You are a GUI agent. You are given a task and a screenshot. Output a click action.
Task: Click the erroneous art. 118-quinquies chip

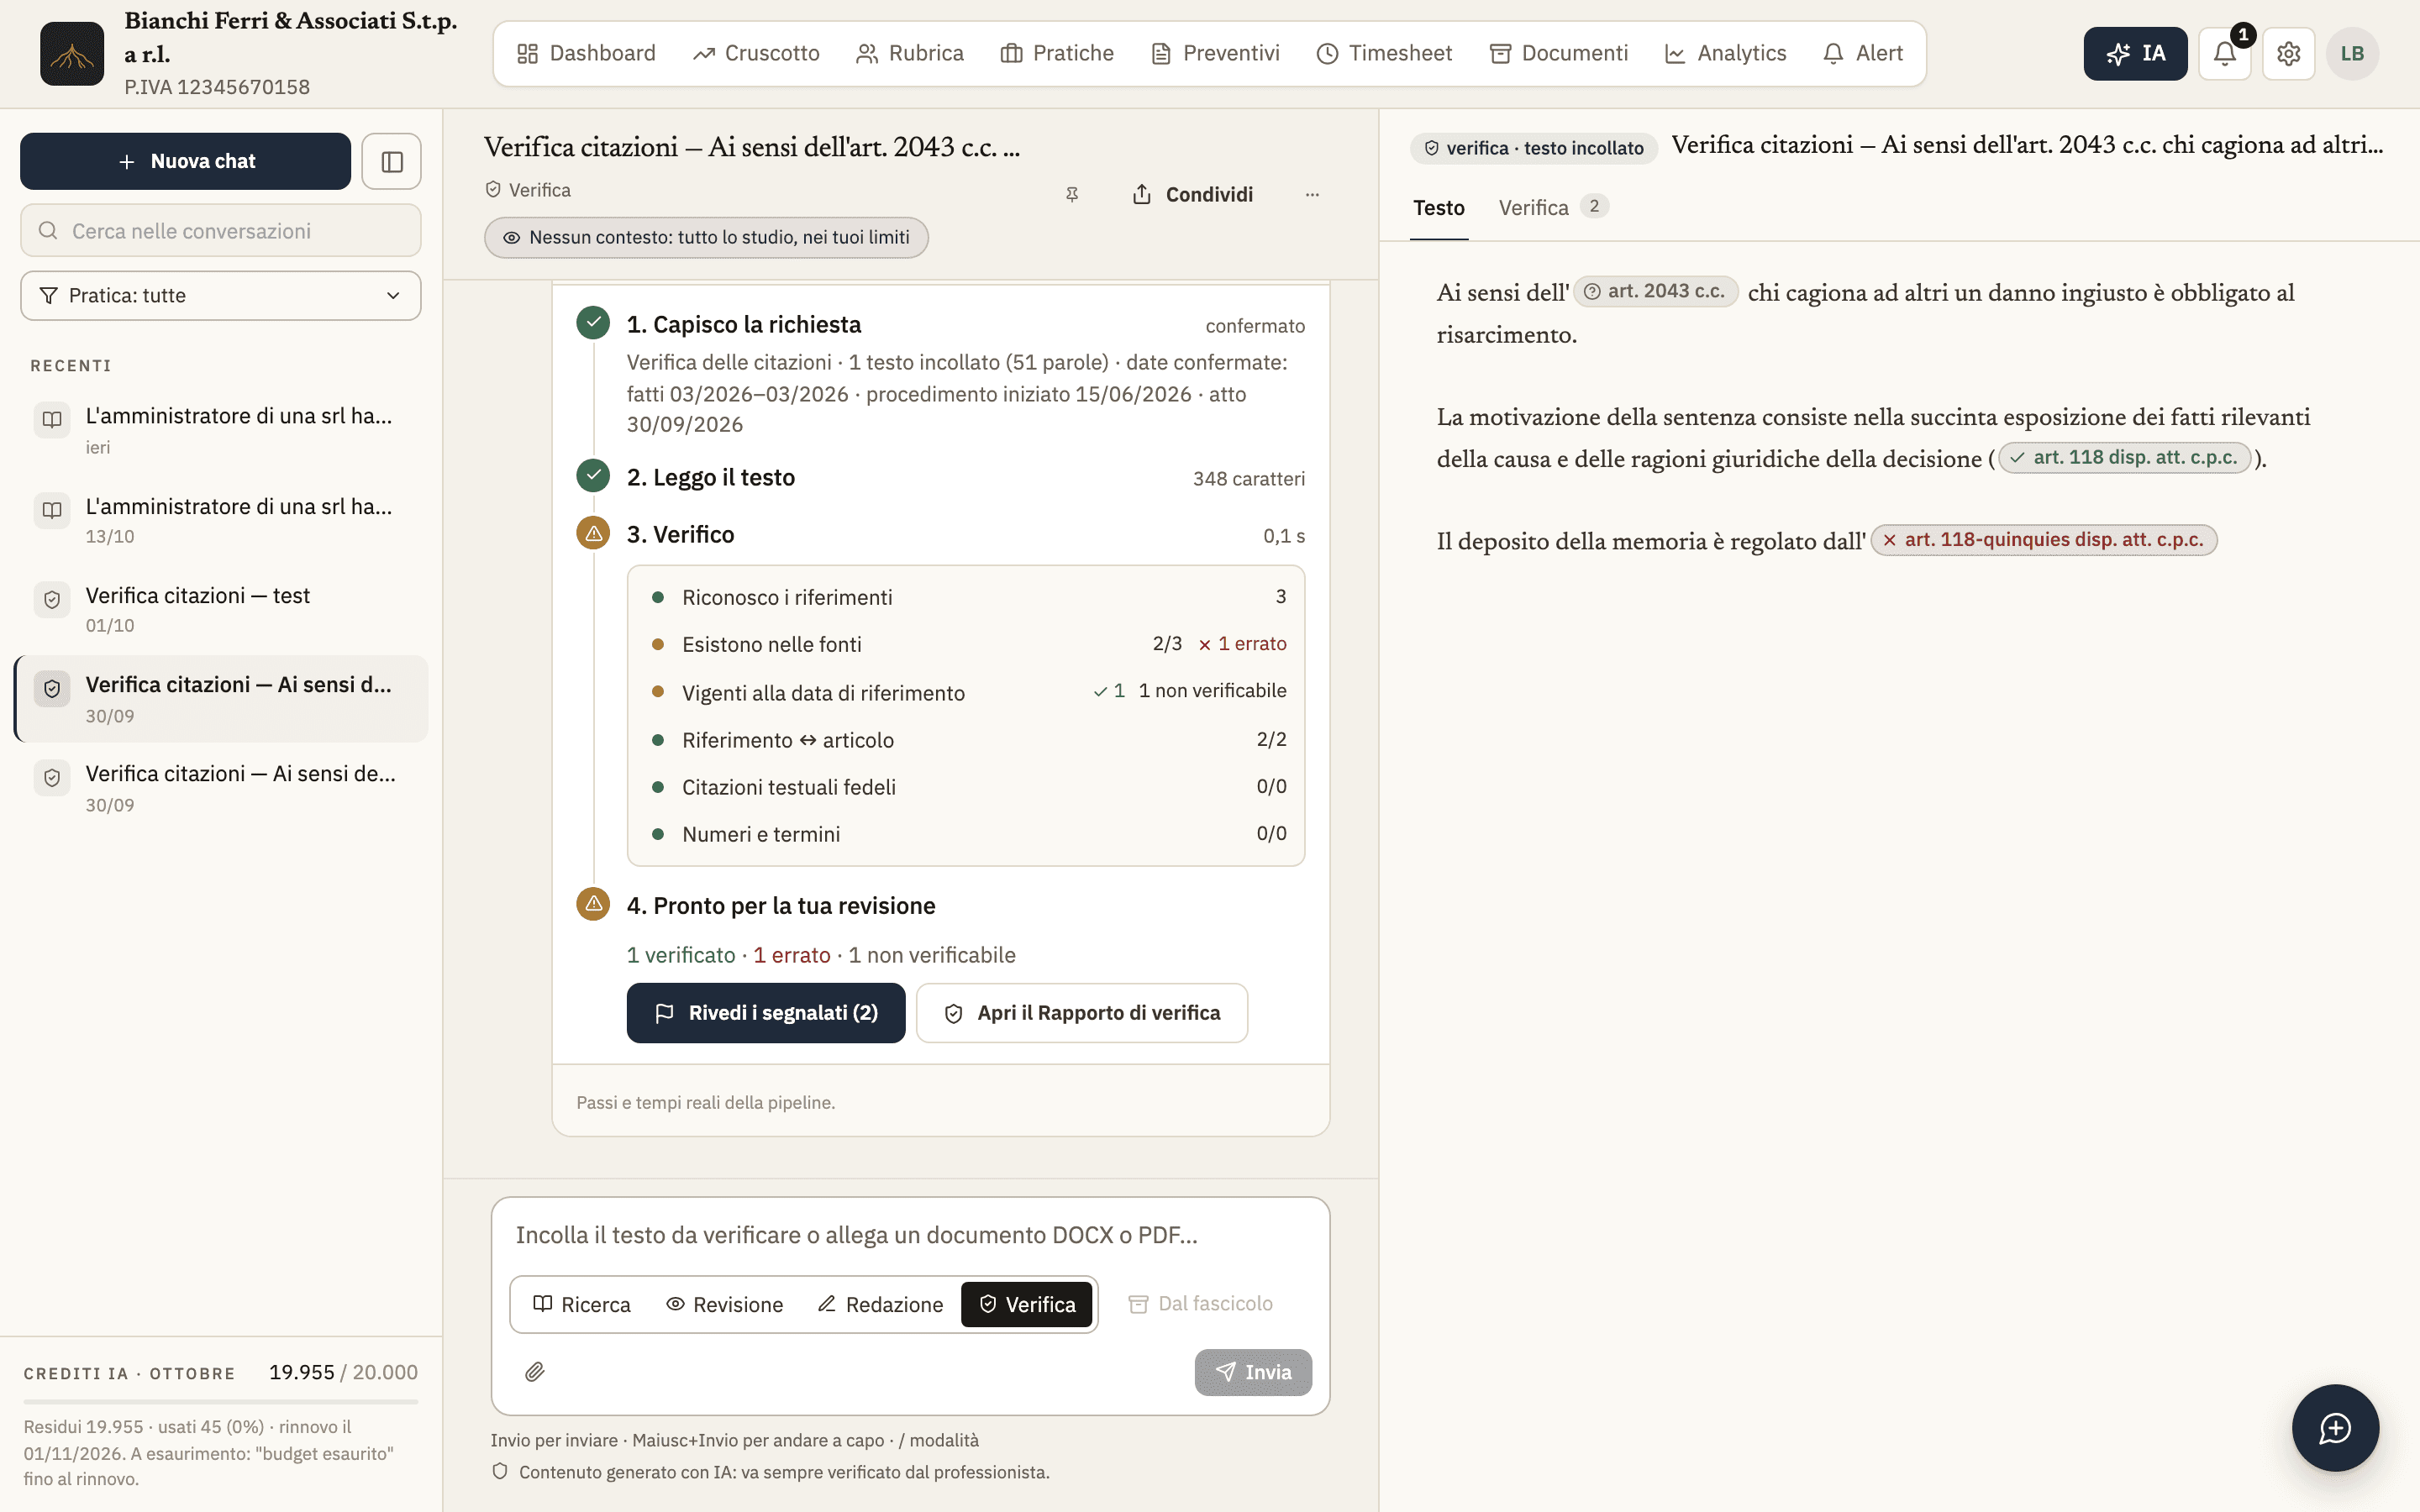(2044, 540)
